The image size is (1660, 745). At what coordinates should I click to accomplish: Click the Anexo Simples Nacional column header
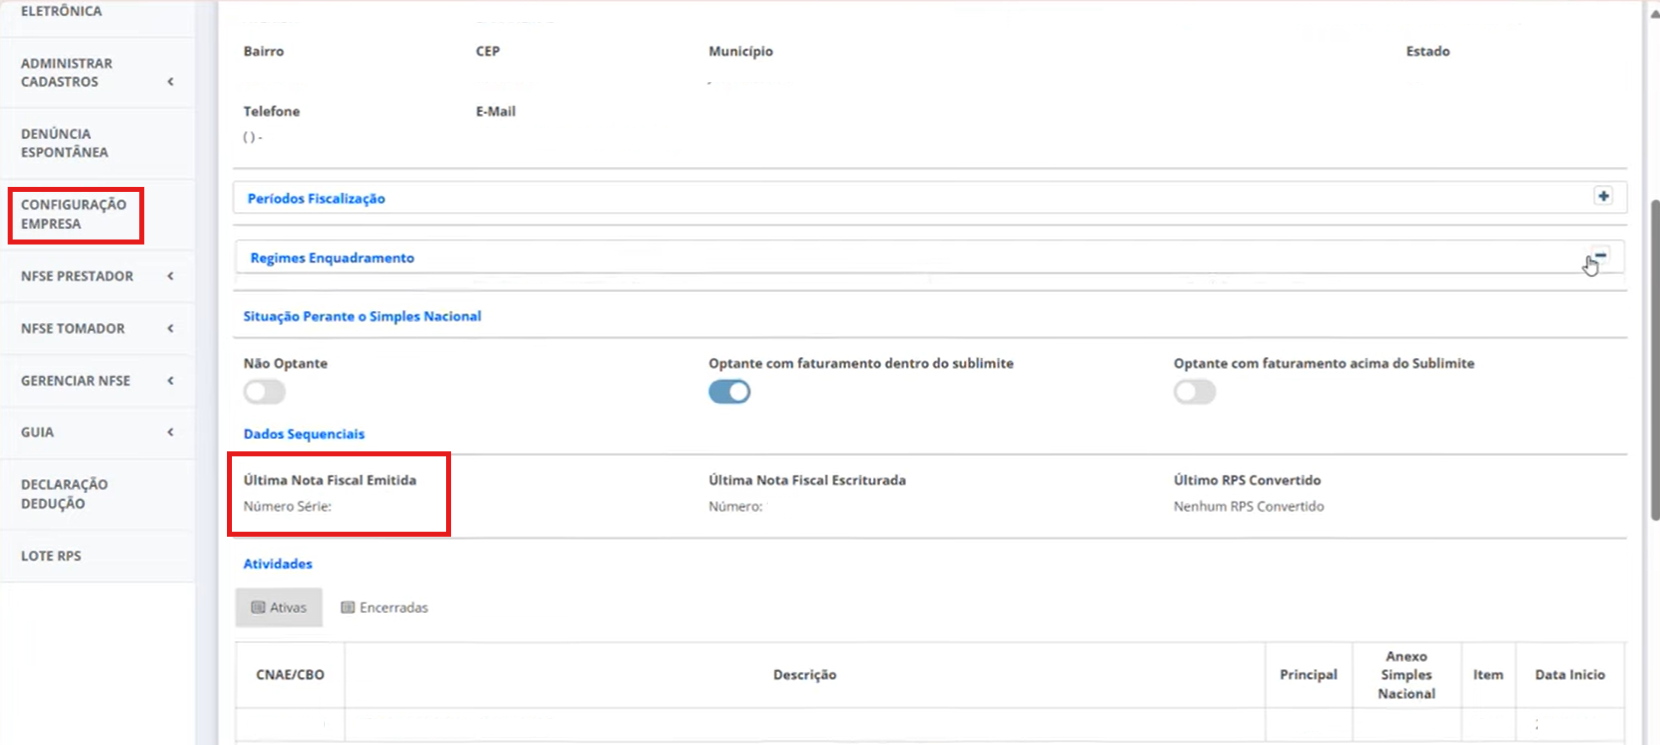[x=1406, y=675]
